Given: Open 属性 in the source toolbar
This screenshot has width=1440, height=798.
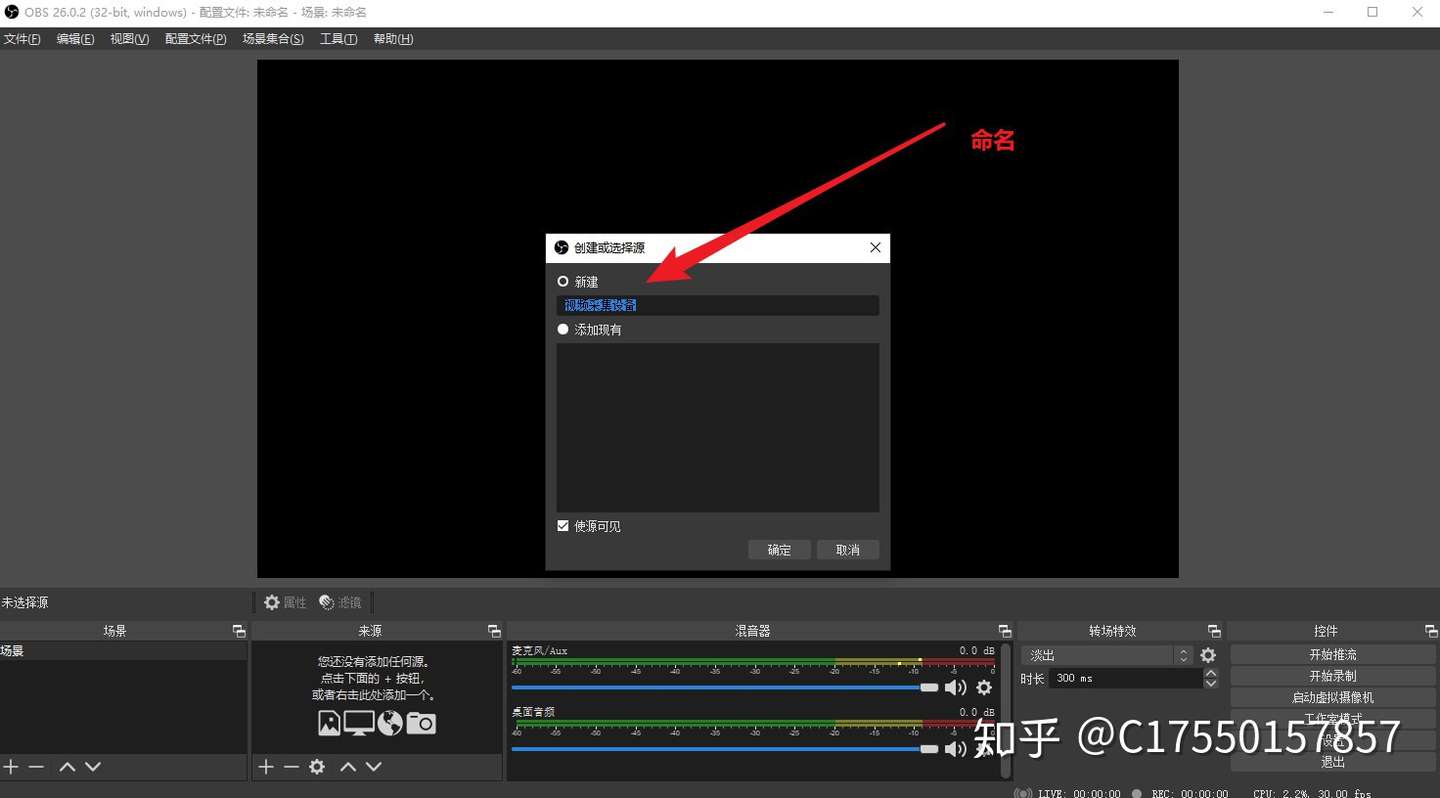Looking at the screenshot, I should pos(285,602).
